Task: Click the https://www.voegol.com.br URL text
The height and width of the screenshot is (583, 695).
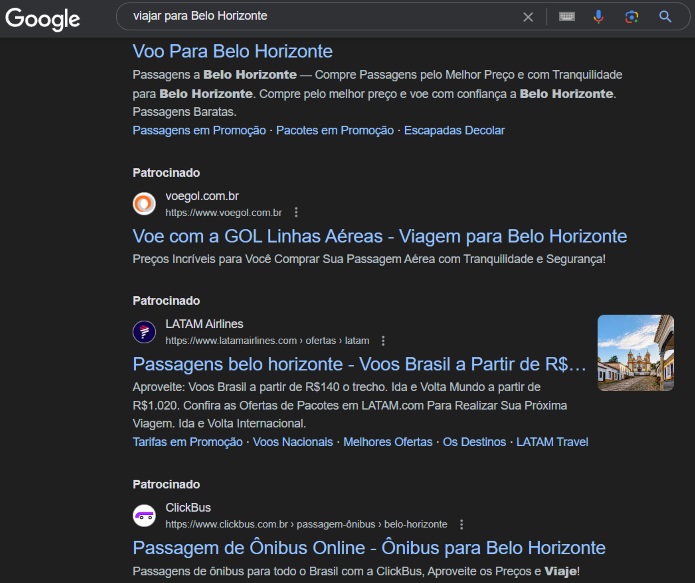Action: (223, 213)
